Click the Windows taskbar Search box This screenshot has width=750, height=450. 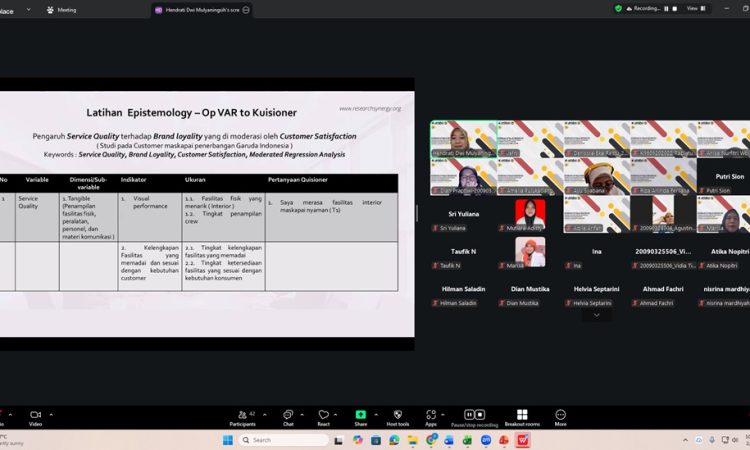284,440
